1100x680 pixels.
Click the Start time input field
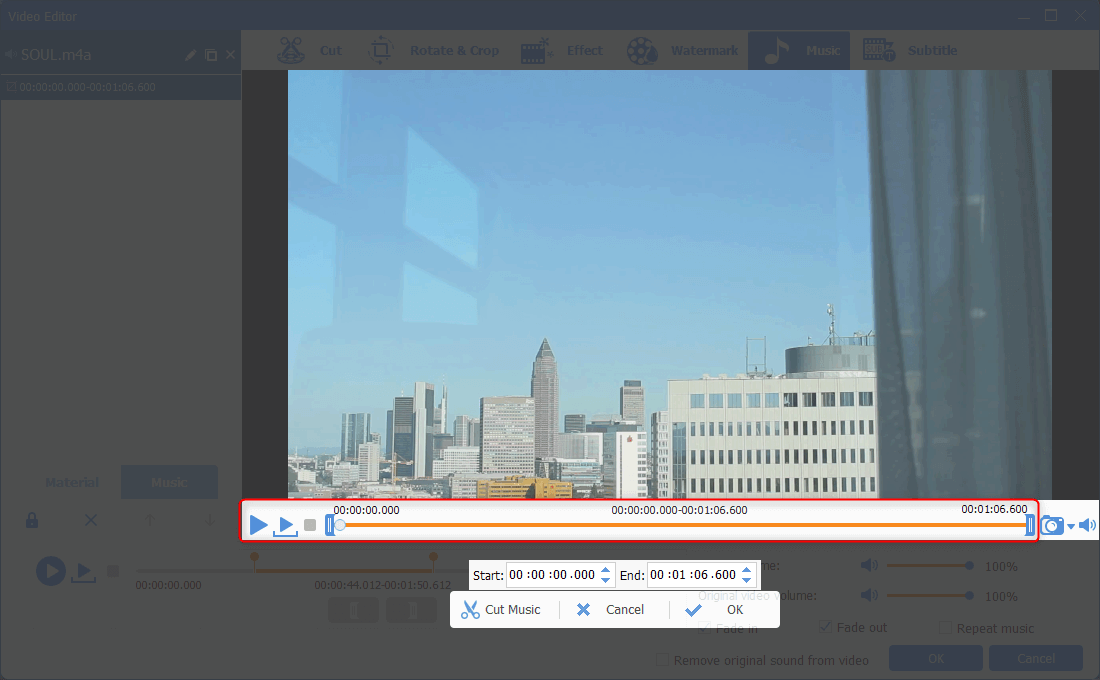tap(551, 575)
